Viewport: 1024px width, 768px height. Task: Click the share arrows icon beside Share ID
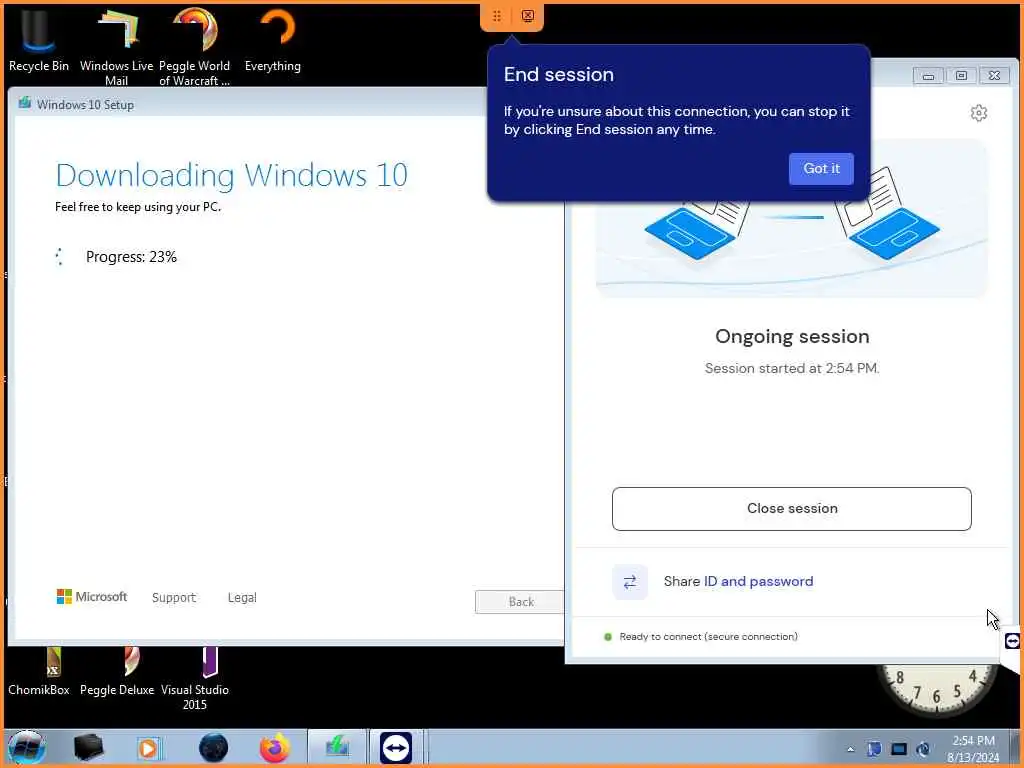click(x=630, y=582)
